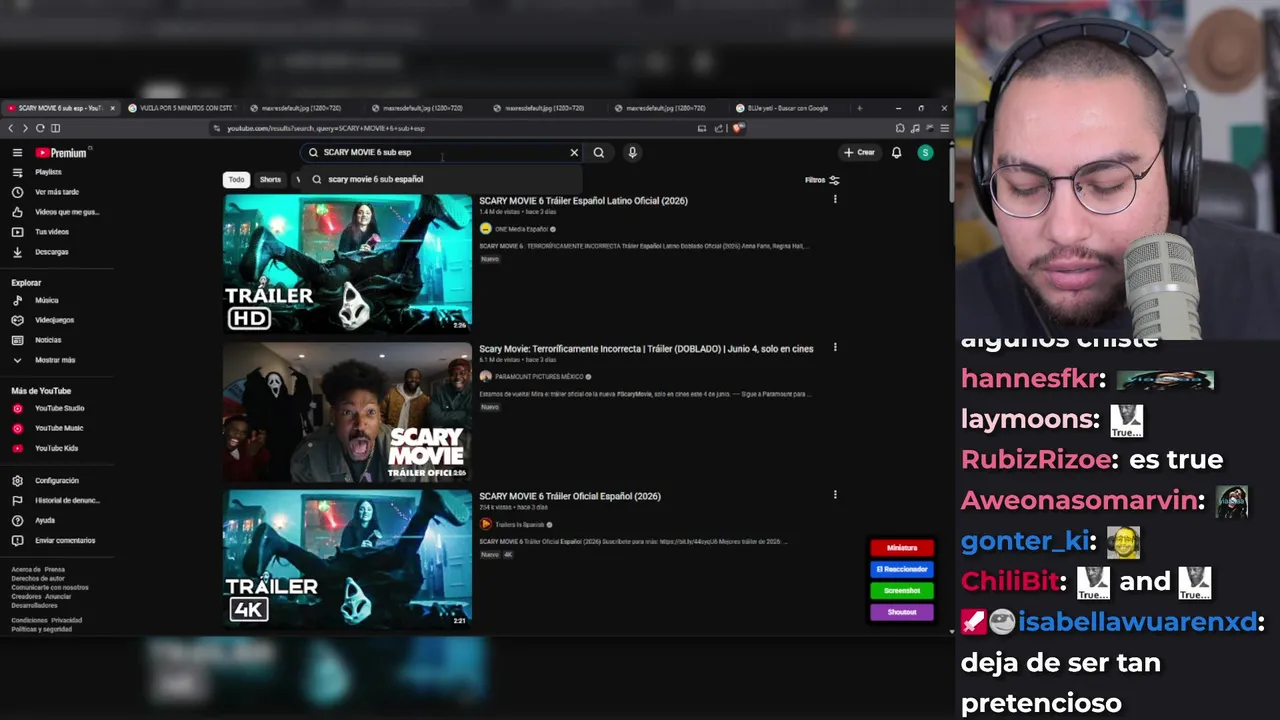This screenshot has height=720, width=1280.
Task: Open YouTube Studio link
Action: coord(59,408)
